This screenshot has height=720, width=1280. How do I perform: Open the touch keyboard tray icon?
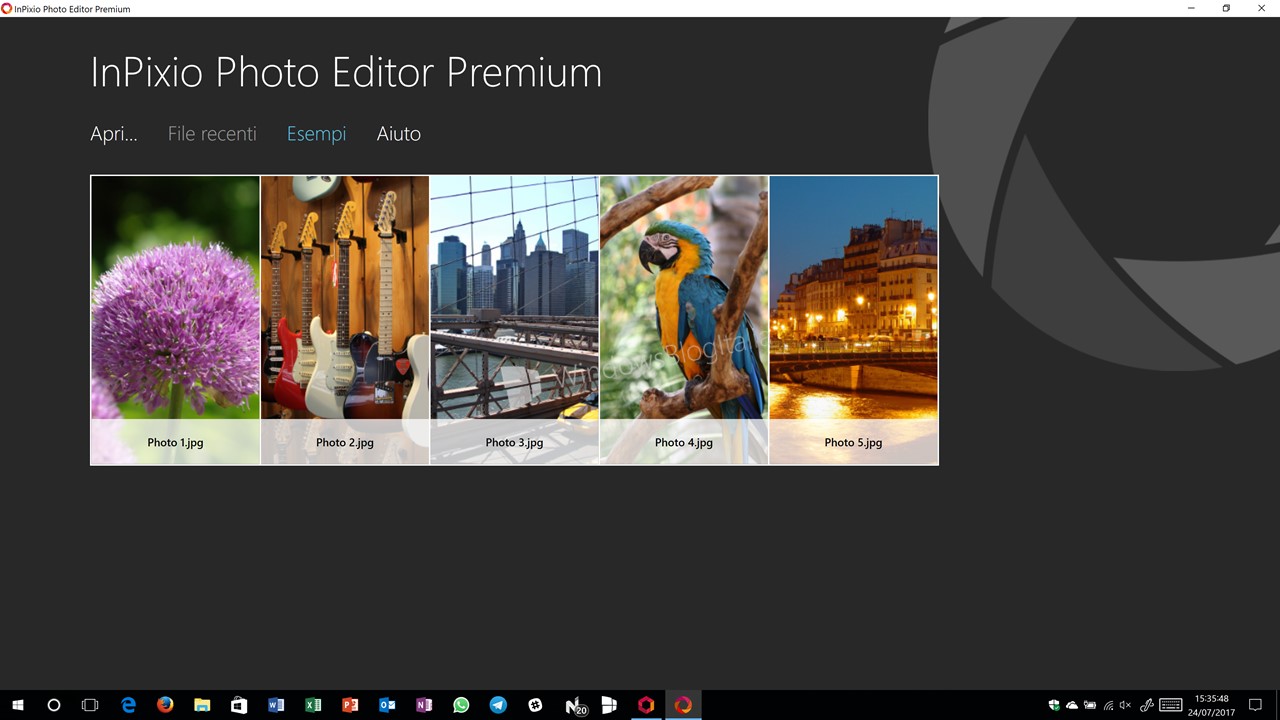(1171, 705)
